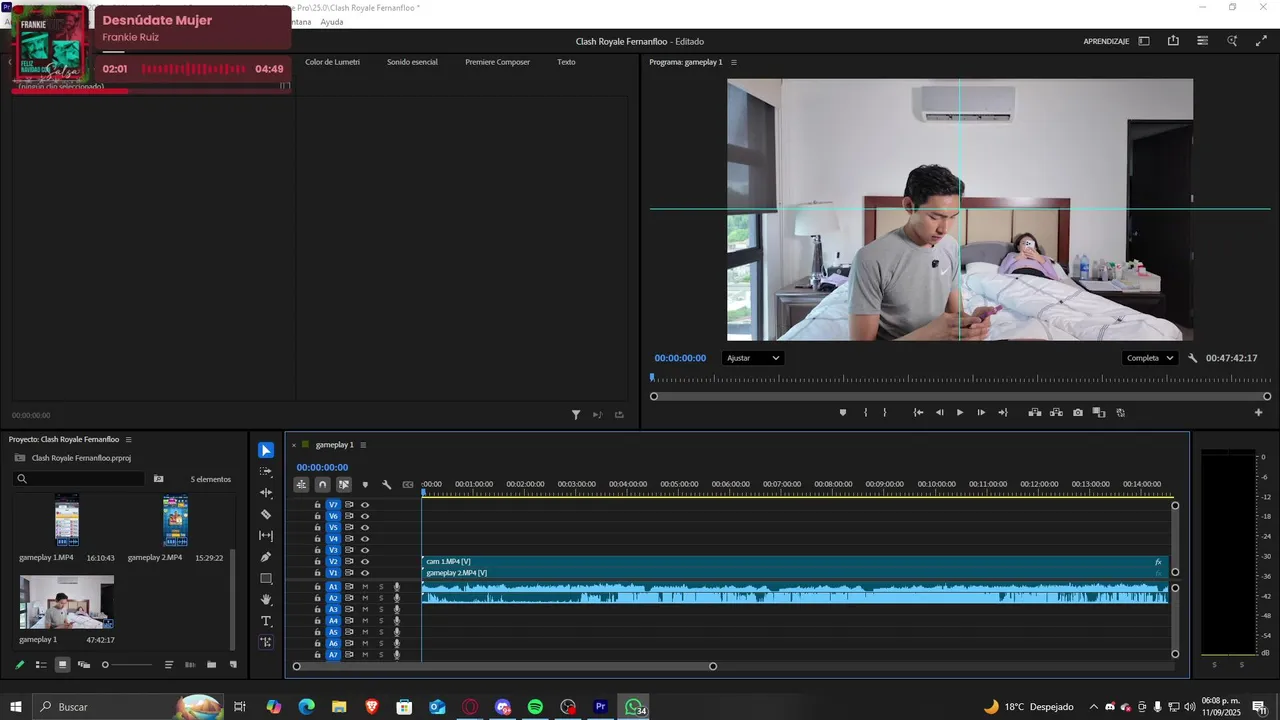The height and width of the screenshot is (720, 1280).
Task: Open the Program gameplay 1 panel menu
Action: click(x=734, y=62)
